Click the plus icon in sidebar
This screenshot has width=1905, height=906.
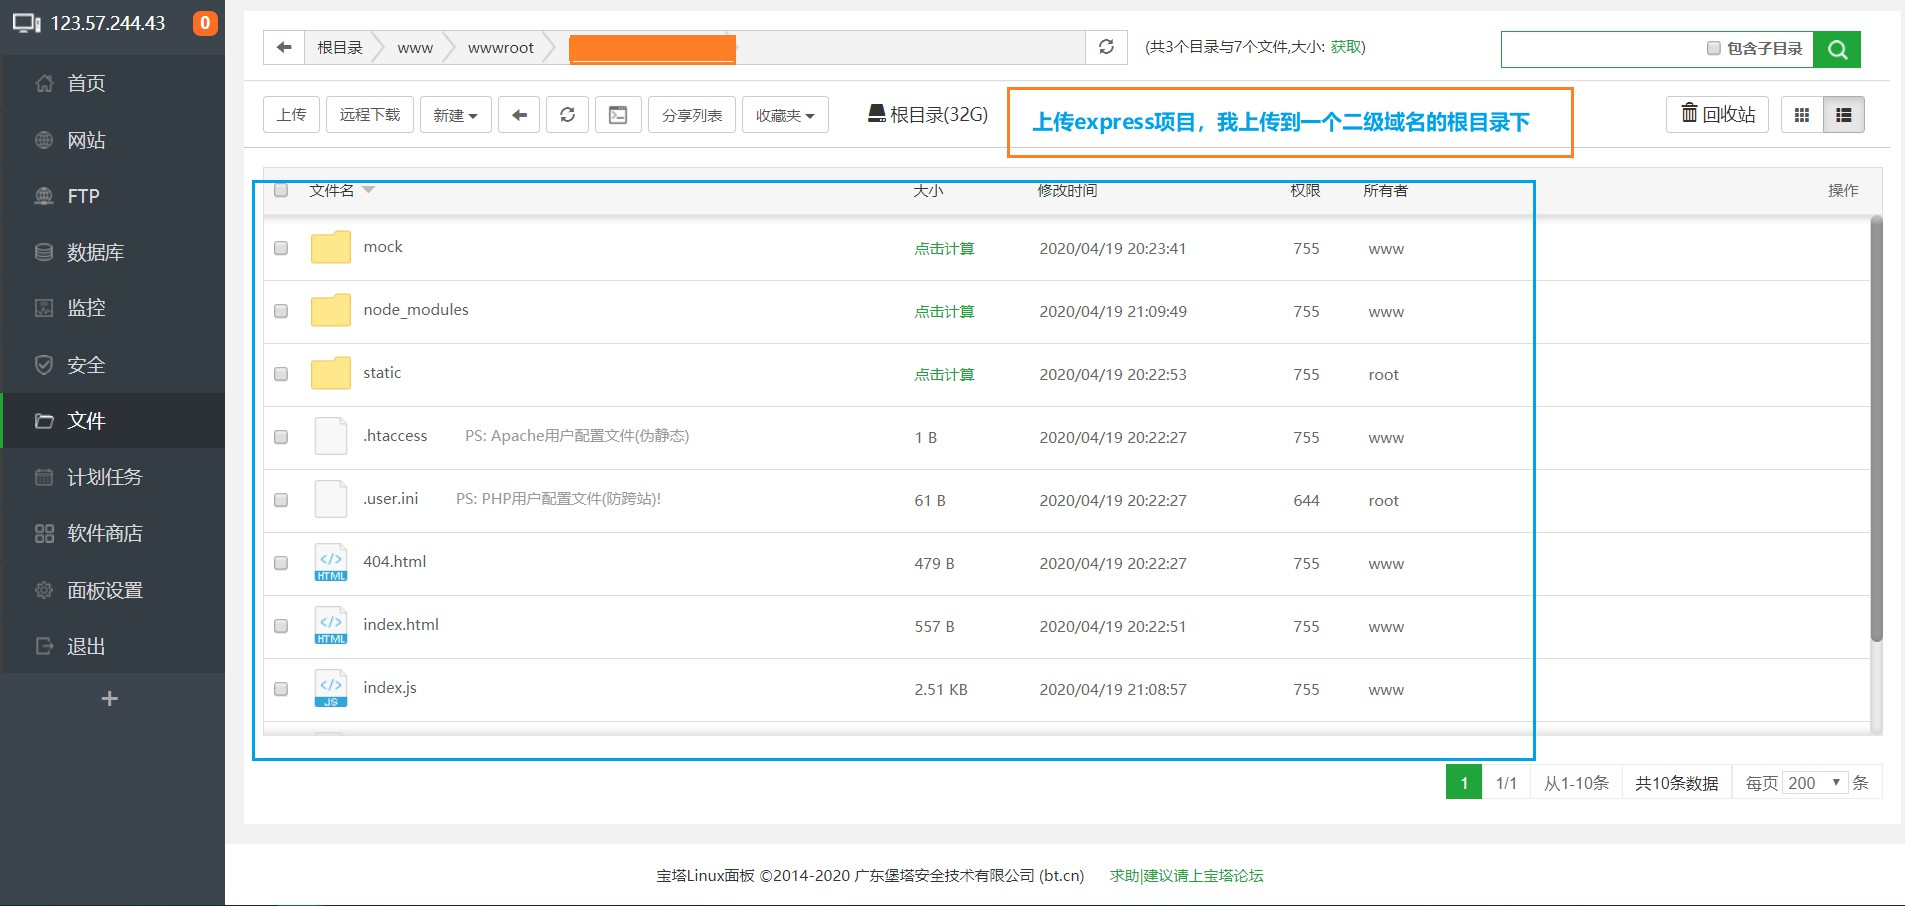click(110, 698)
